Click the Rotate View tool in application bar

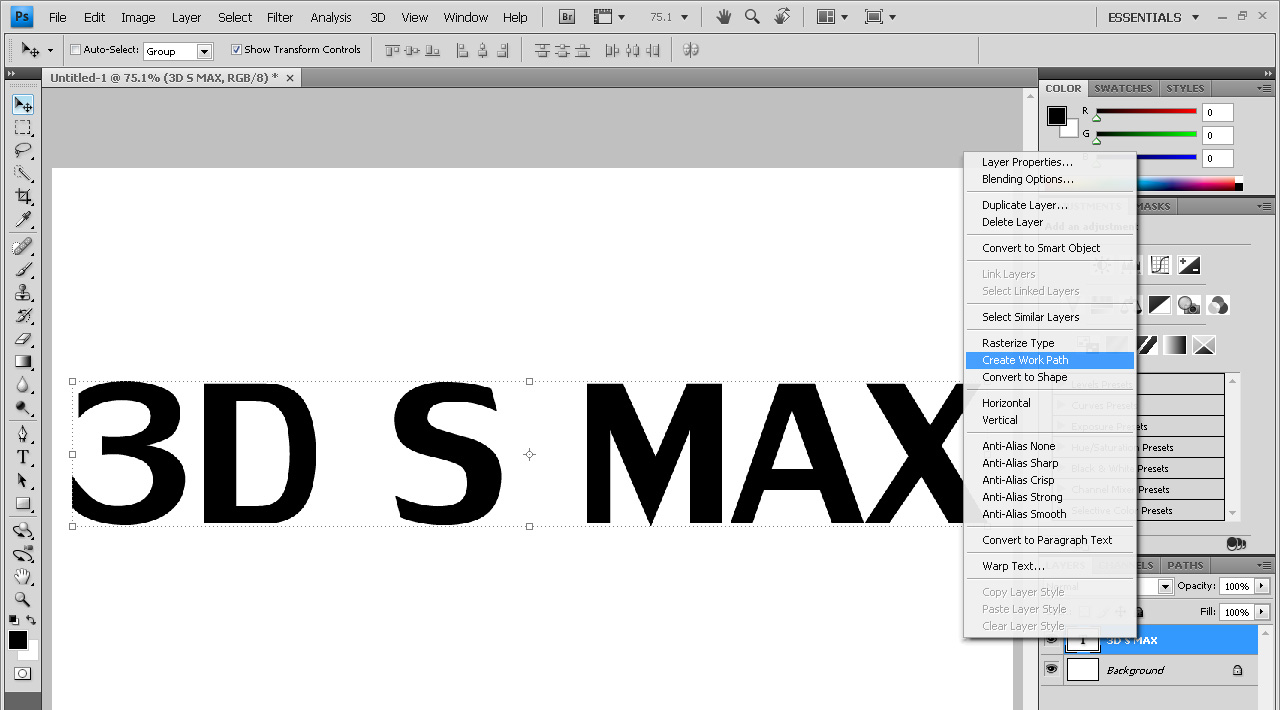[782, 17]
